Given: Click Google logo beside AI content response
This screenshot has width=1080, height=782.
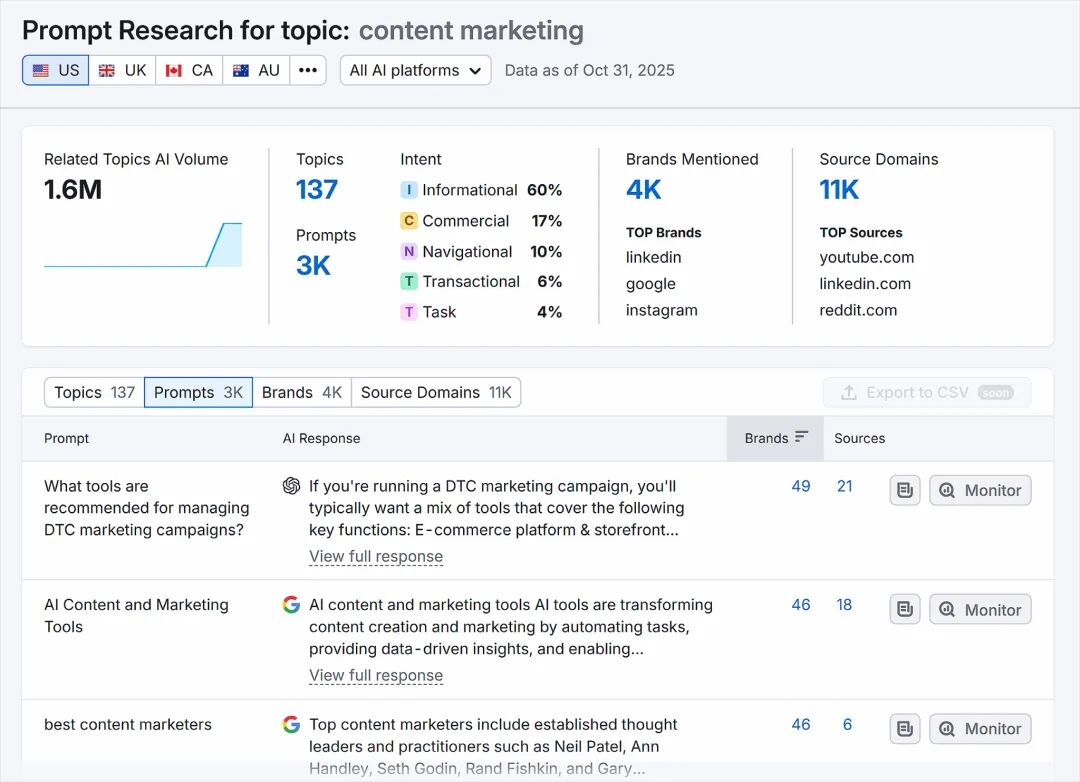Looking at the screenshot, I should [292, 605].
